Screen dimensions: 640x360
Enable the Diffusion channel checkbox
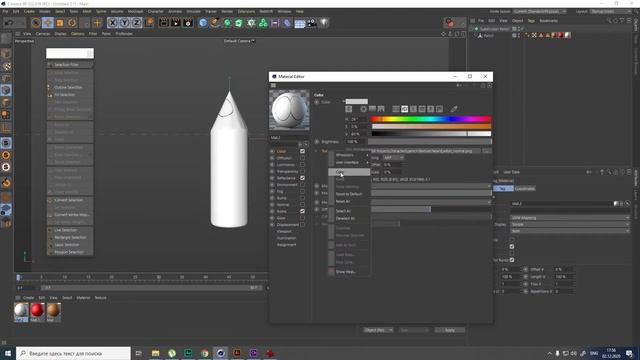[x=302, y=158]
